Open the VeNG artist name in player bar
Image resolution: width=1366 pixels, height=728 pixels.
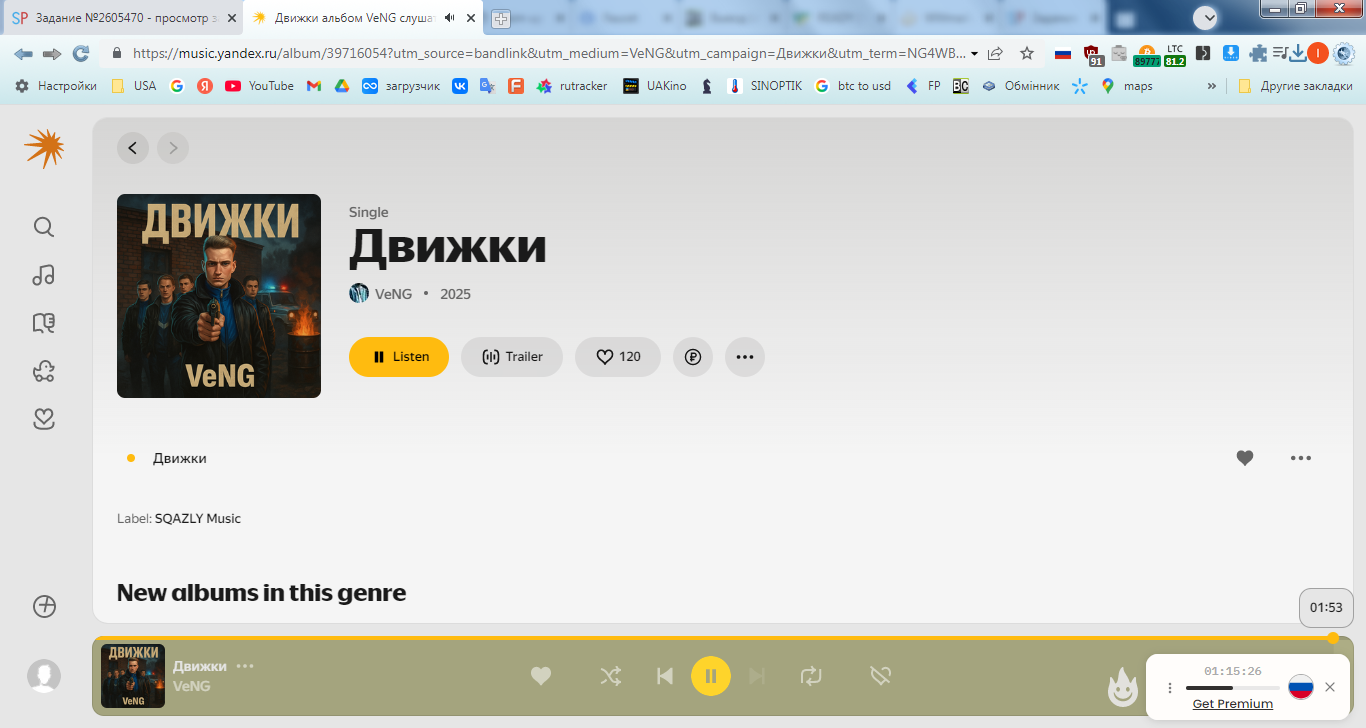(x=192, y=686)
